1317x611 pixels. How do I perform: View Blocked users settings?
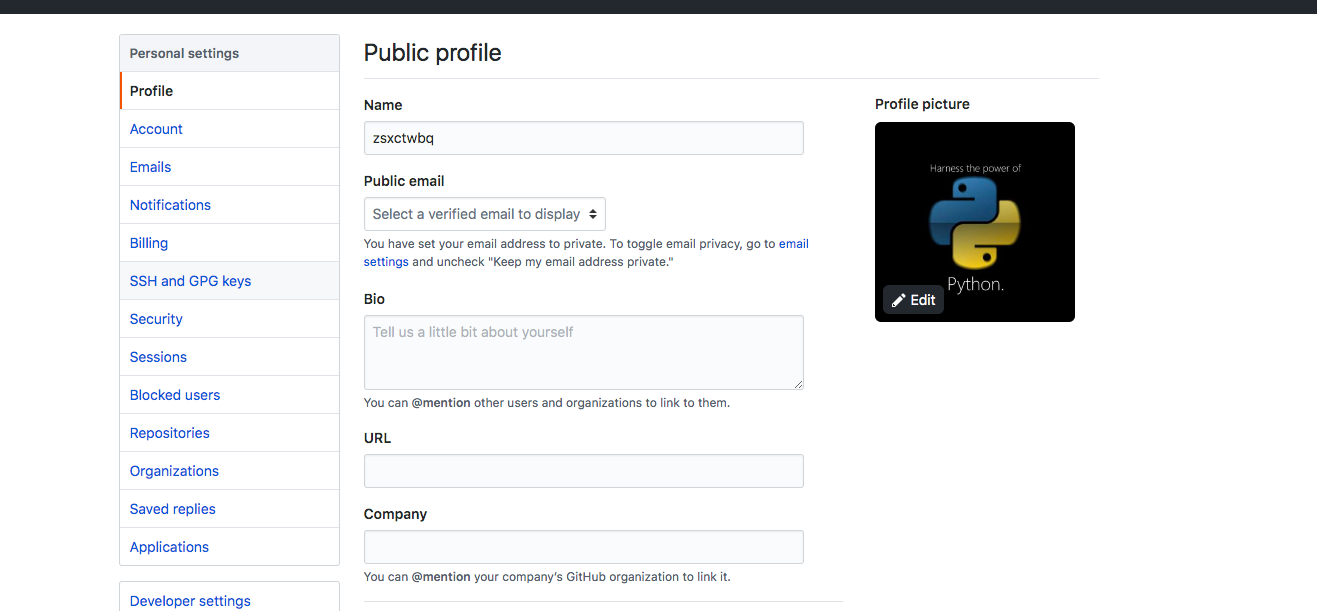(229, 395)
